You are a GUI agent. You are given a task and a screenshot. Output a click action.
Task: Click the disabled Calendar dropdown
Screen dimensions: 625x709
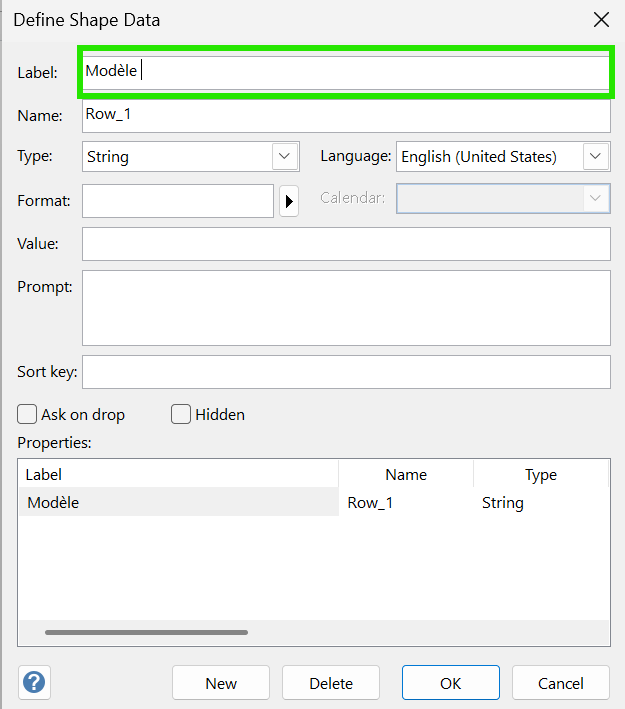click(x=503, y=198)
